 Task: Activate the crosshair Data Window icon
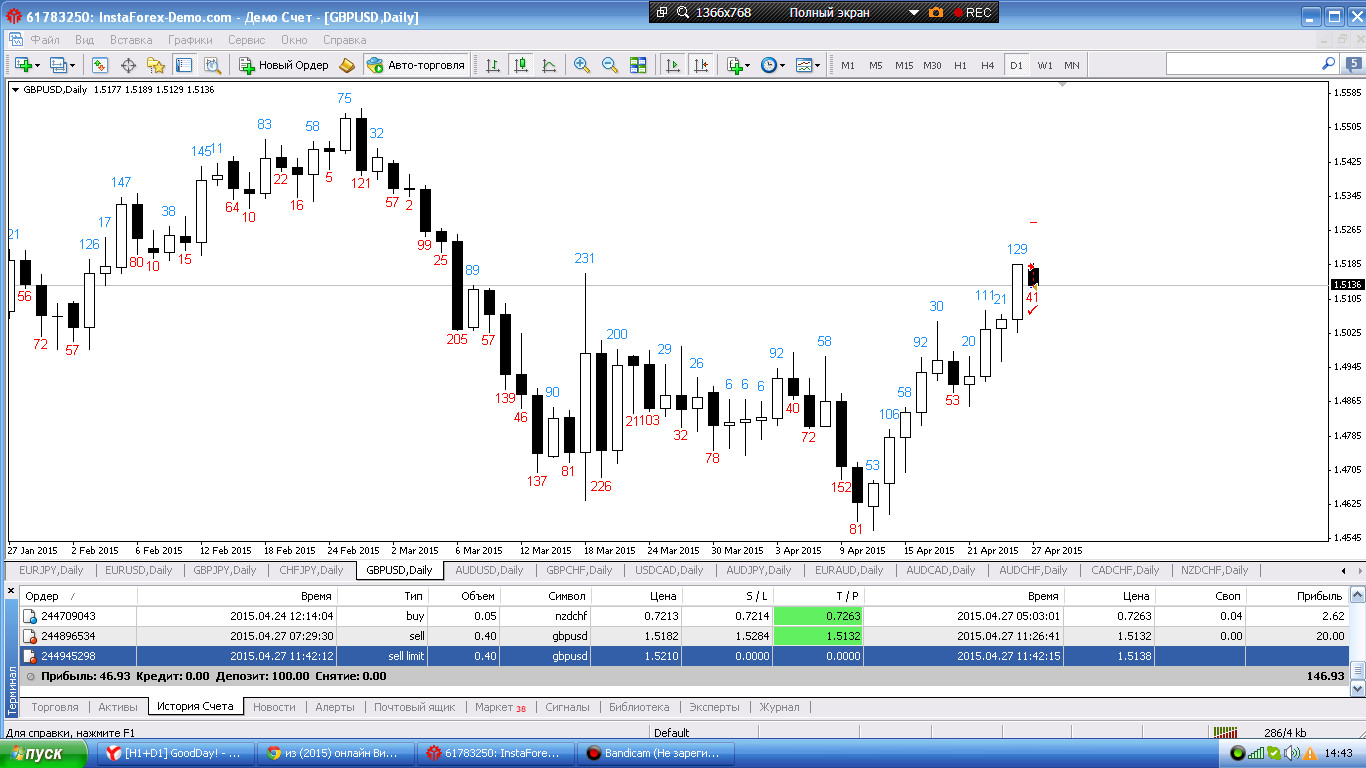tap(128, 65)
